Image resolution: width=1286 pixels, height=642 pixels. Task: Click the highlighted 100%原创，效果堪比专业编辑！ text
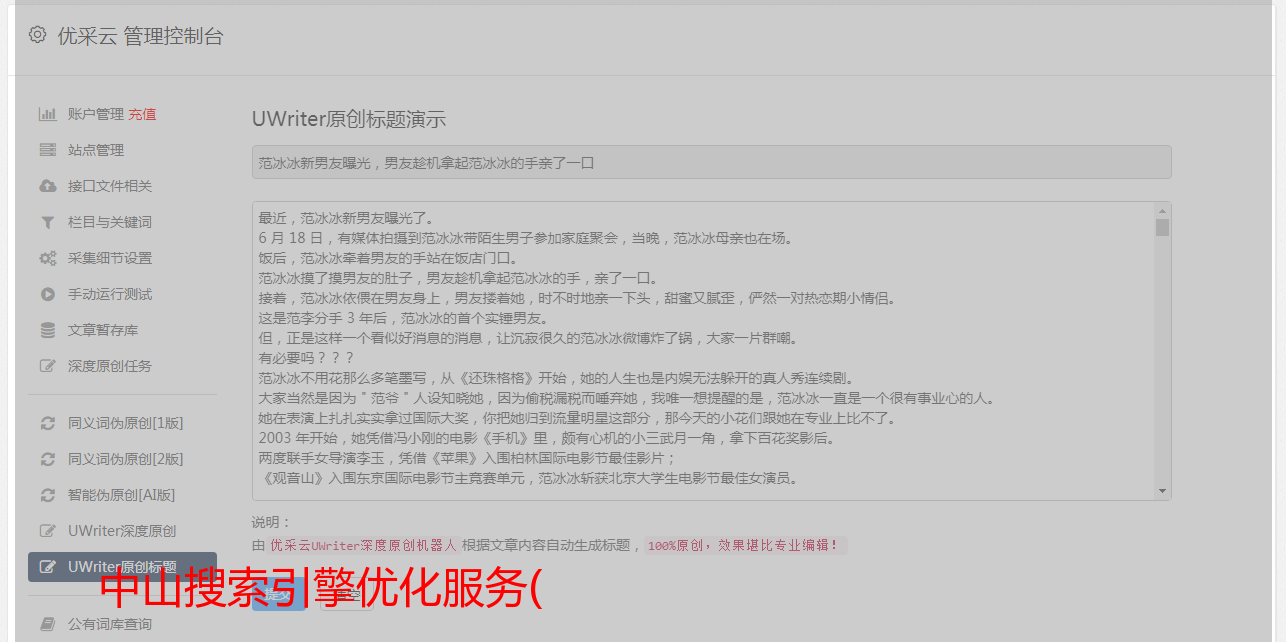744,545
